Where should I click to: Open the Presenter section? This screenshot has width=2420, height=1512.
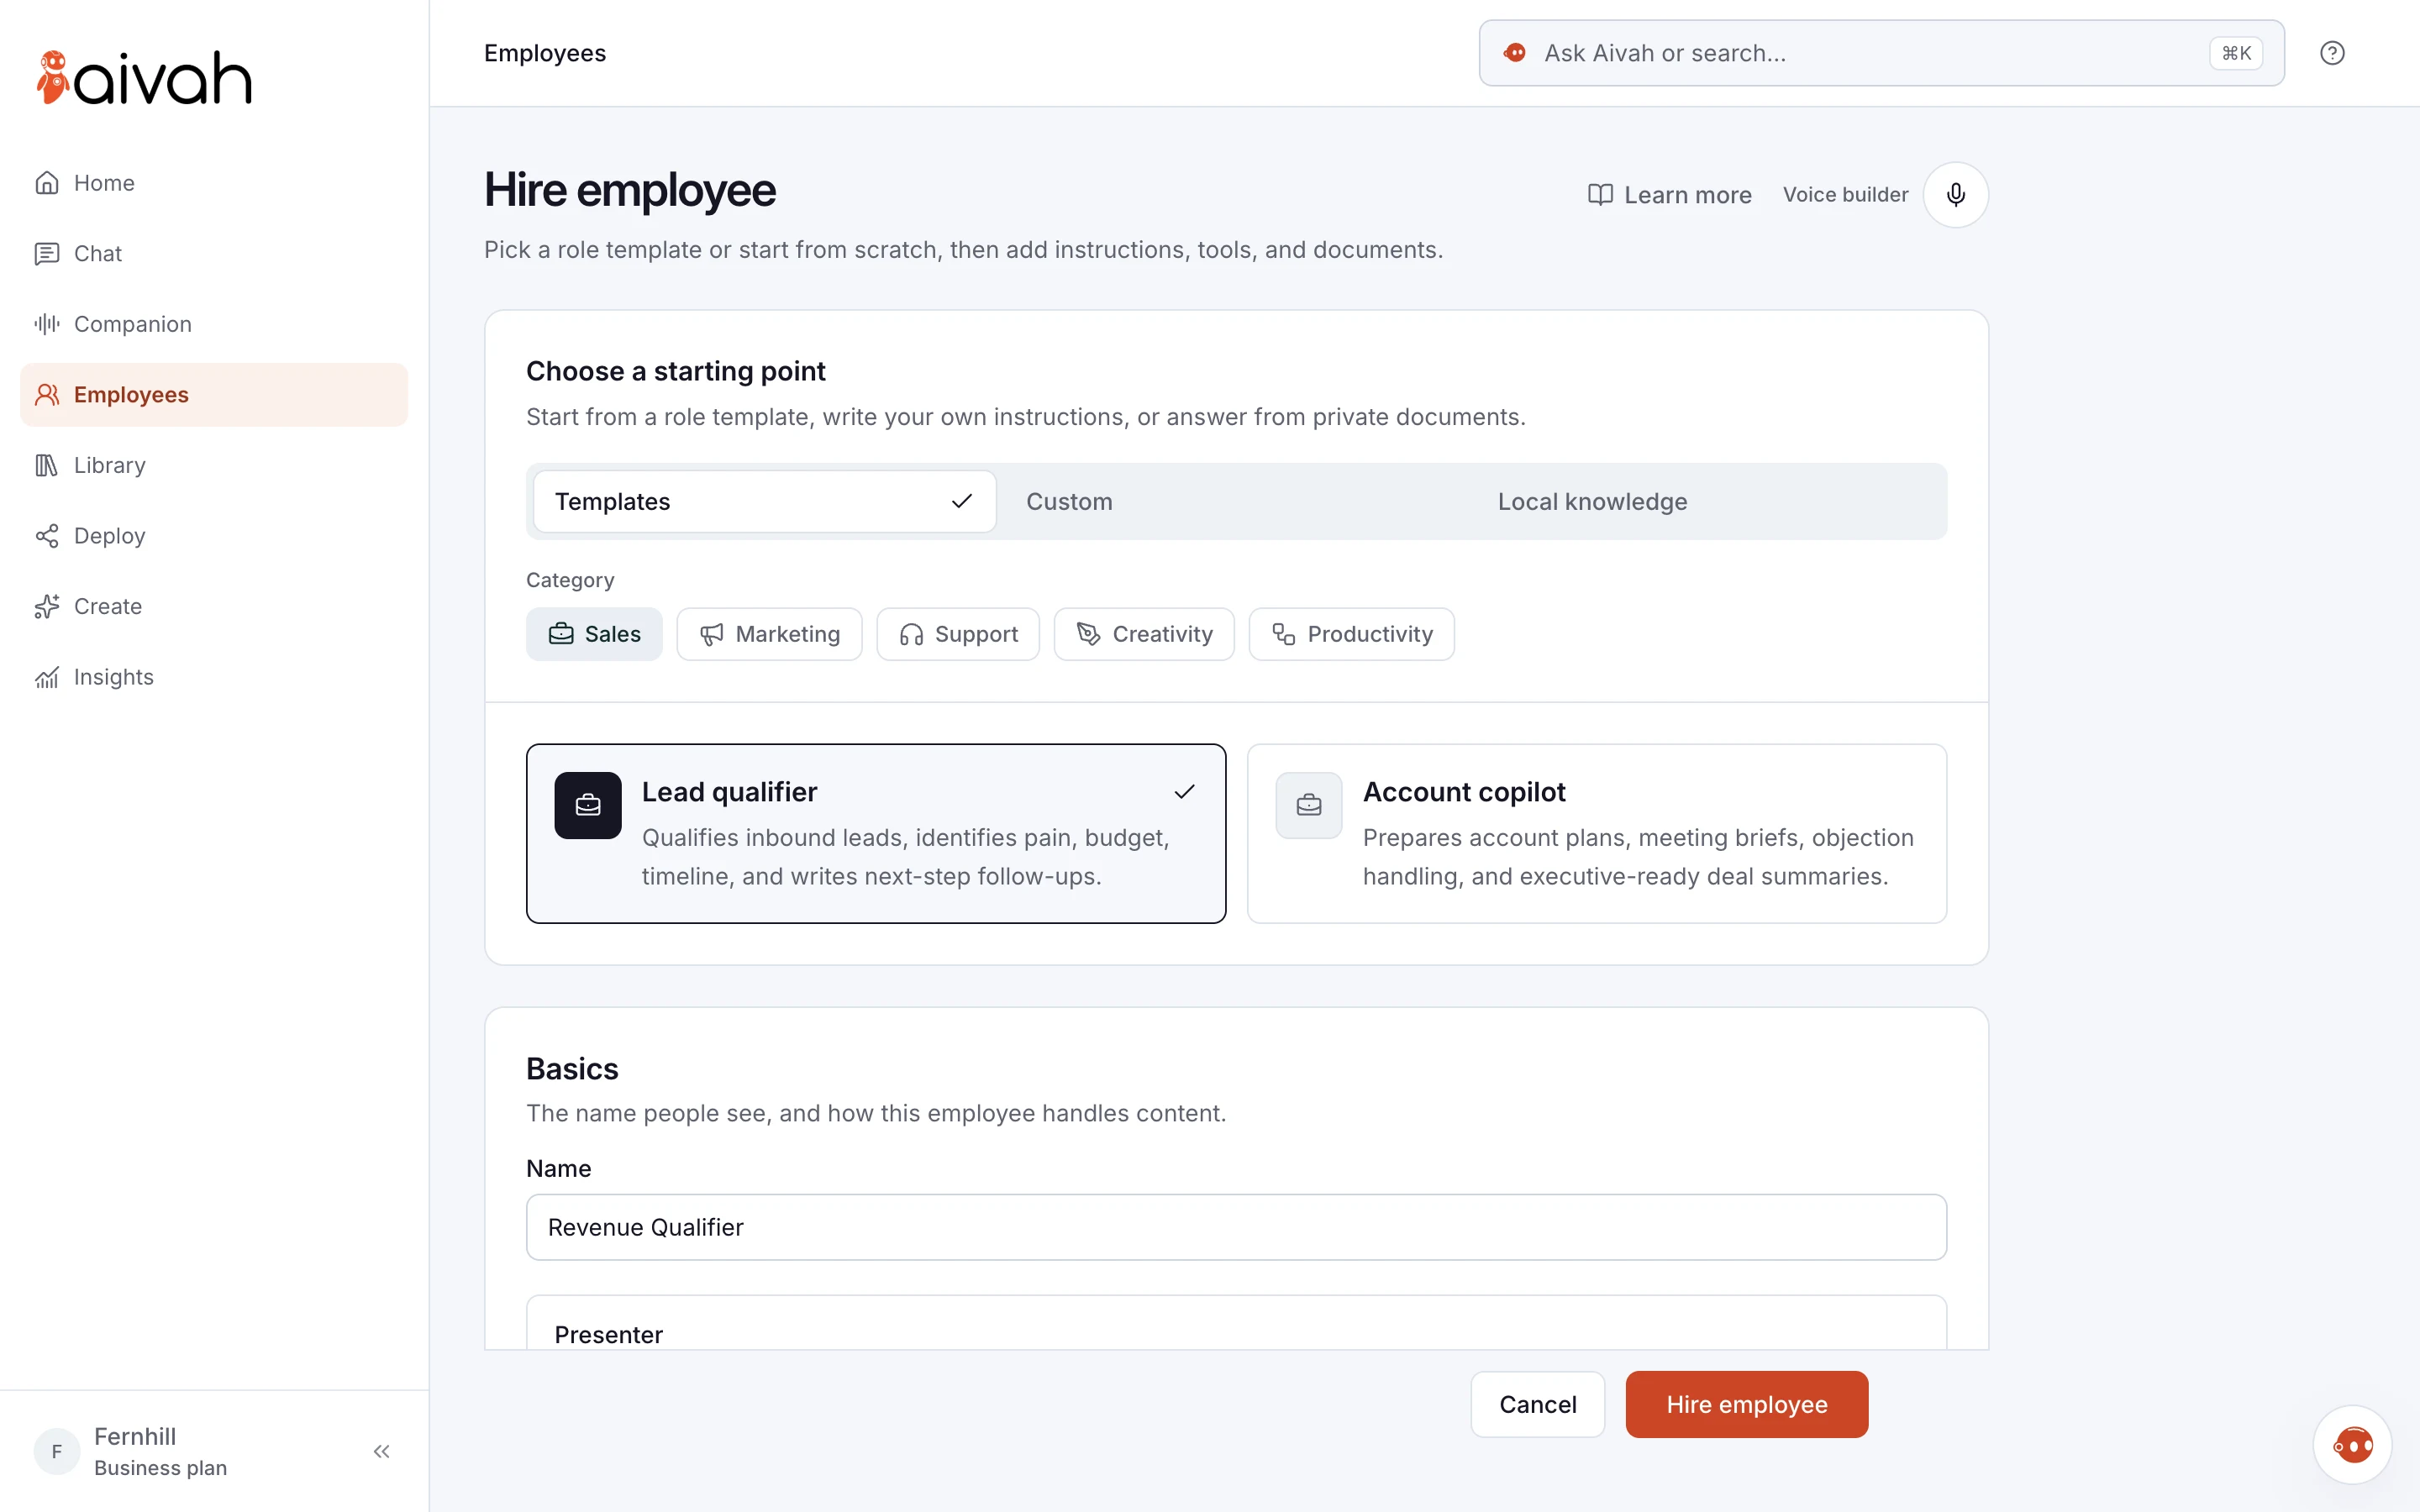1236,1324
